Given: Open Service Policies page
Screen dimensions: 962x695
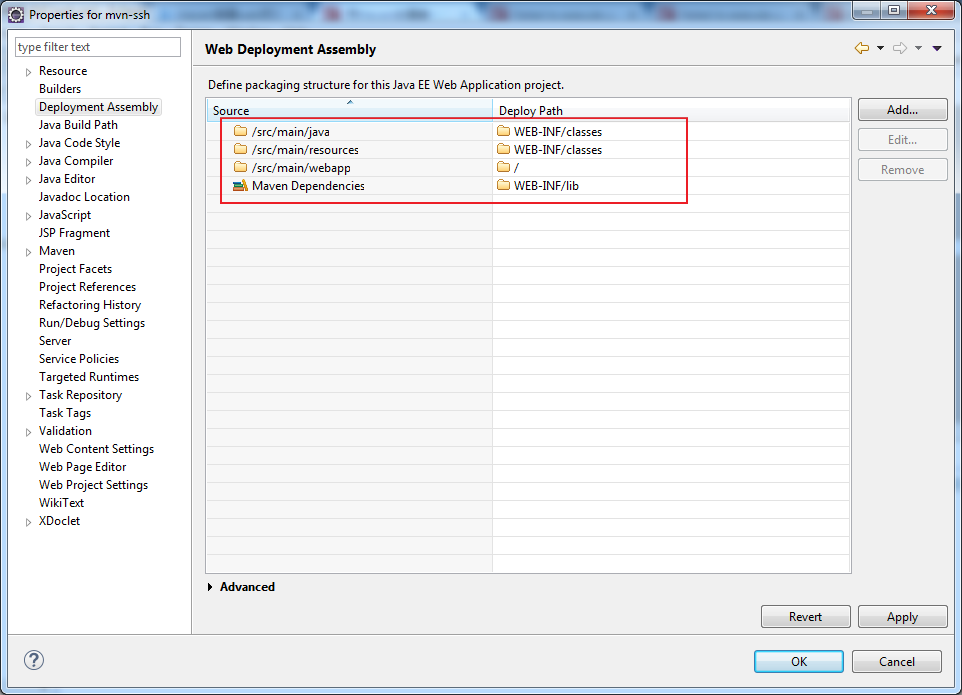Looking at the screenshot, I should pyautogui.click(x=79, y=359).
